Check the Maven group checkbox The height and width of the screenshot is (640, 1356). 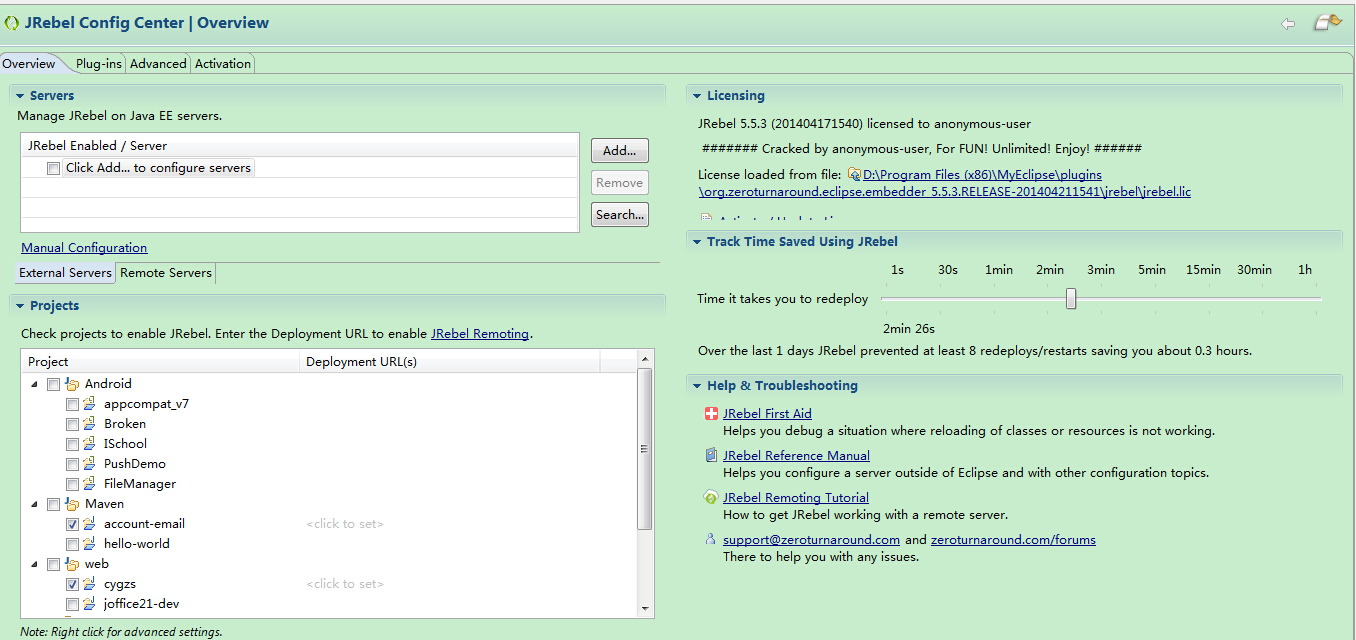tap(53, 504)
